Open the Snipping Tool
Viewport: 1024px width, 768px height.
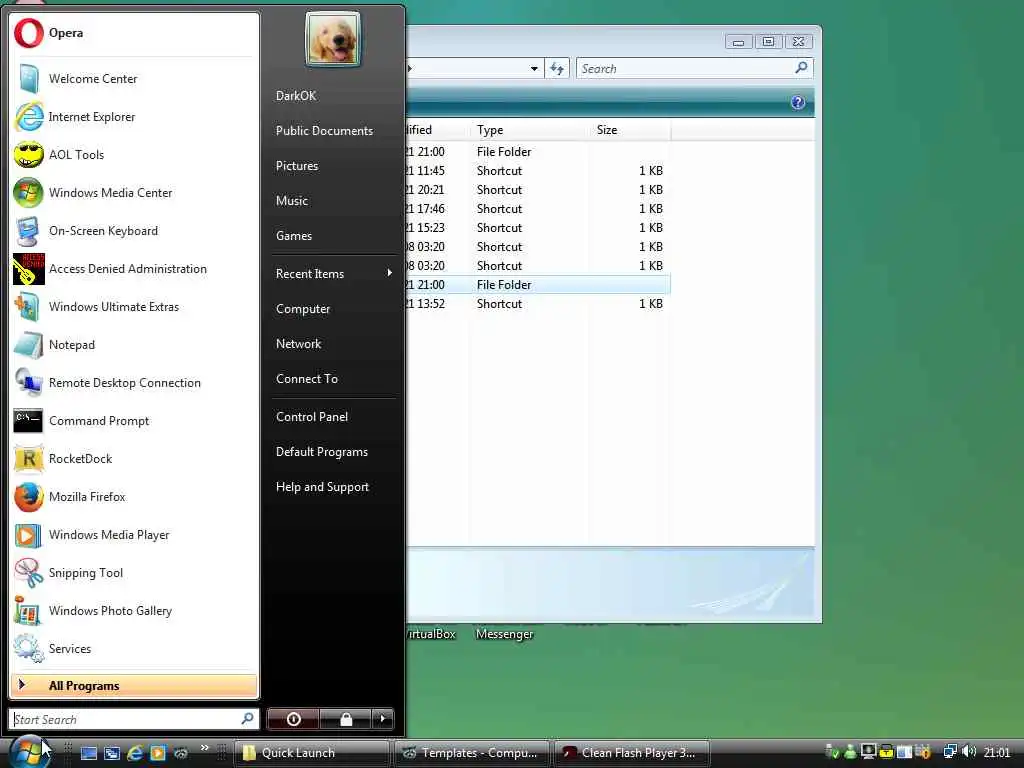point(134,573)
